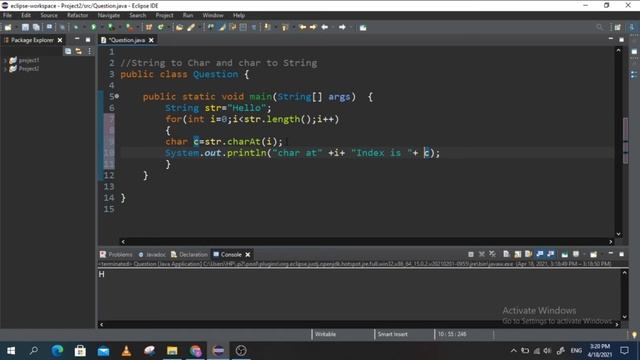Click the Coverage launch icon
The width and height of the screenshot is (640, 360).
111,27
